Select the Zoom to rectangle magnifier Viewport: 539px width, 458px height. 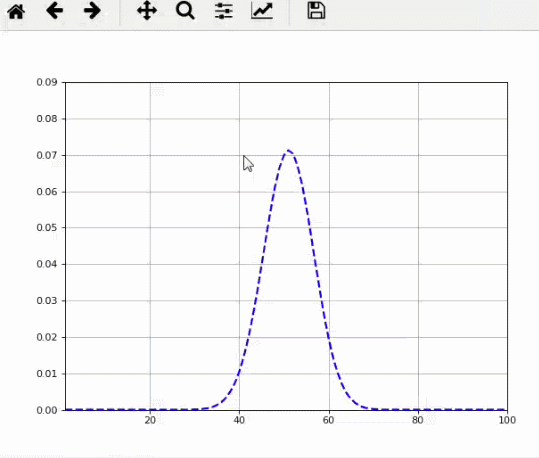point(185,11)
